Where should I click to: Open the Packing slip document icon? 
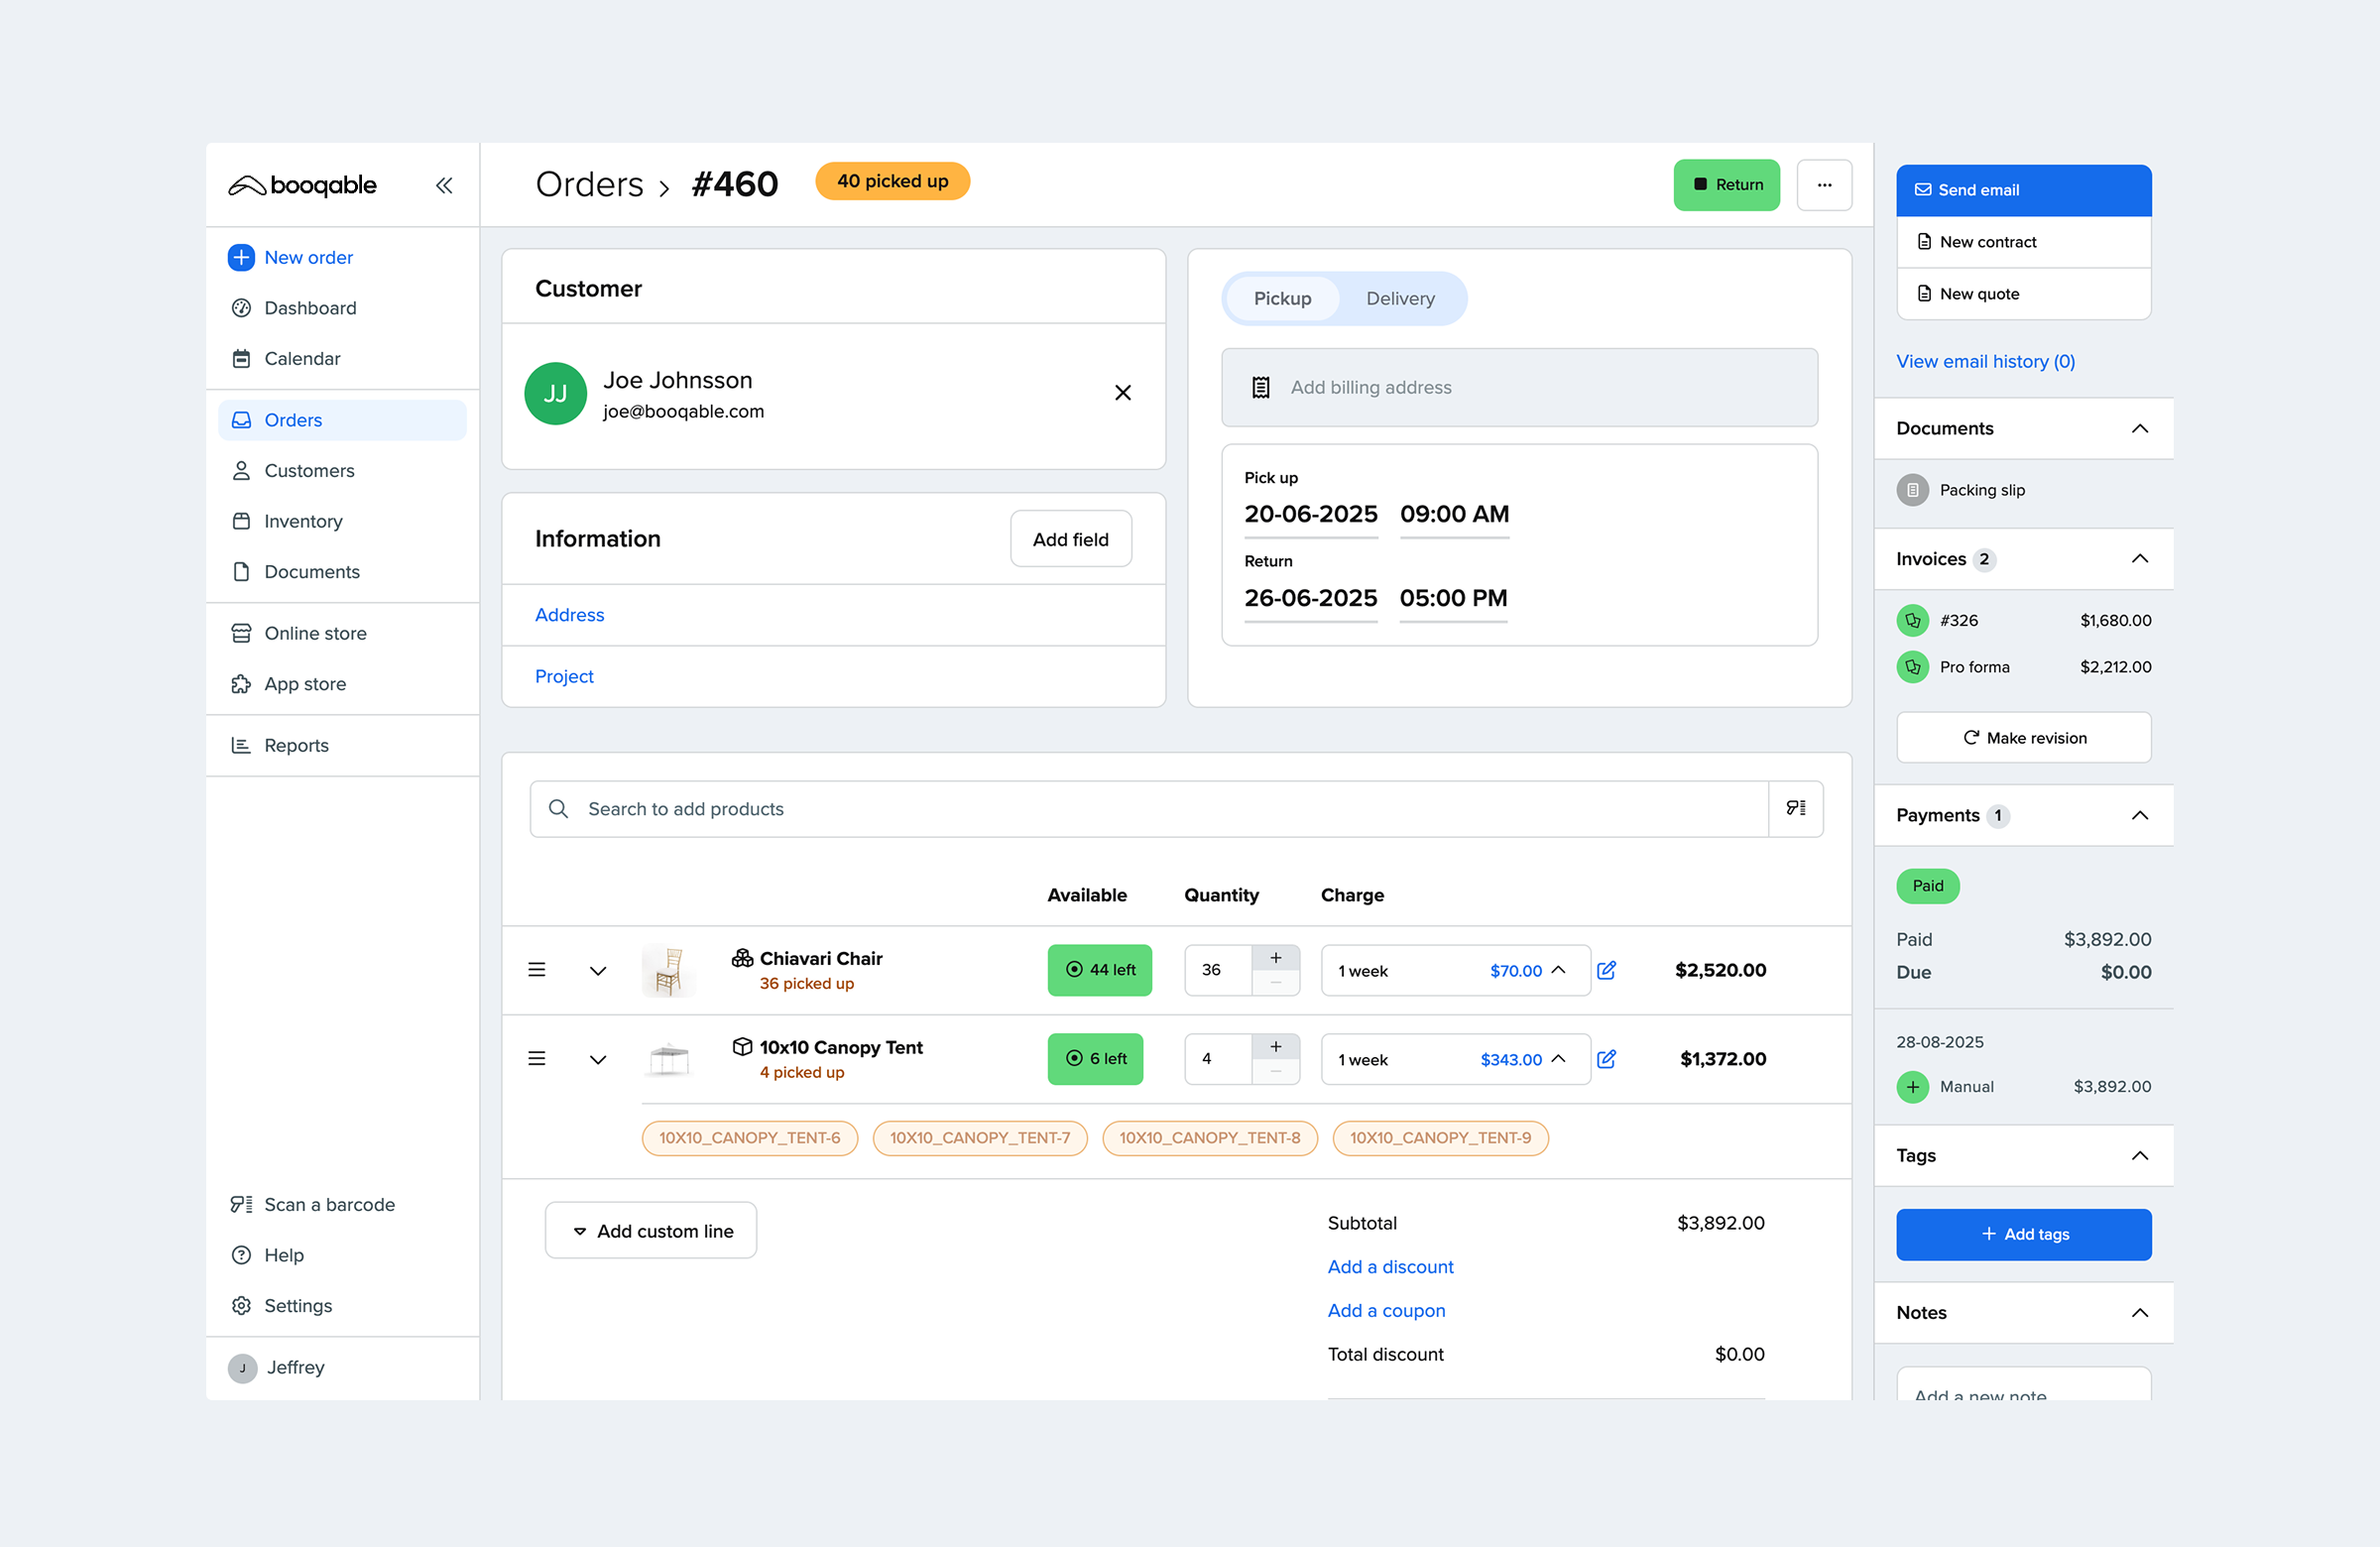[x=1912, y=490]
